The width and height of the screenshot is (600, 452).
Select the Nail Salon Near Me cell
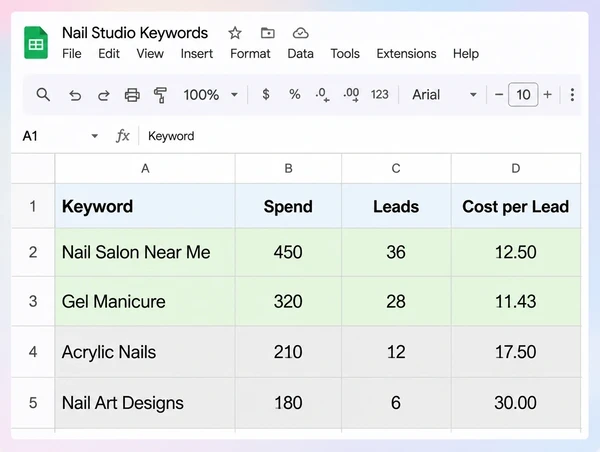pyautogui.click(x=145, y=252)
